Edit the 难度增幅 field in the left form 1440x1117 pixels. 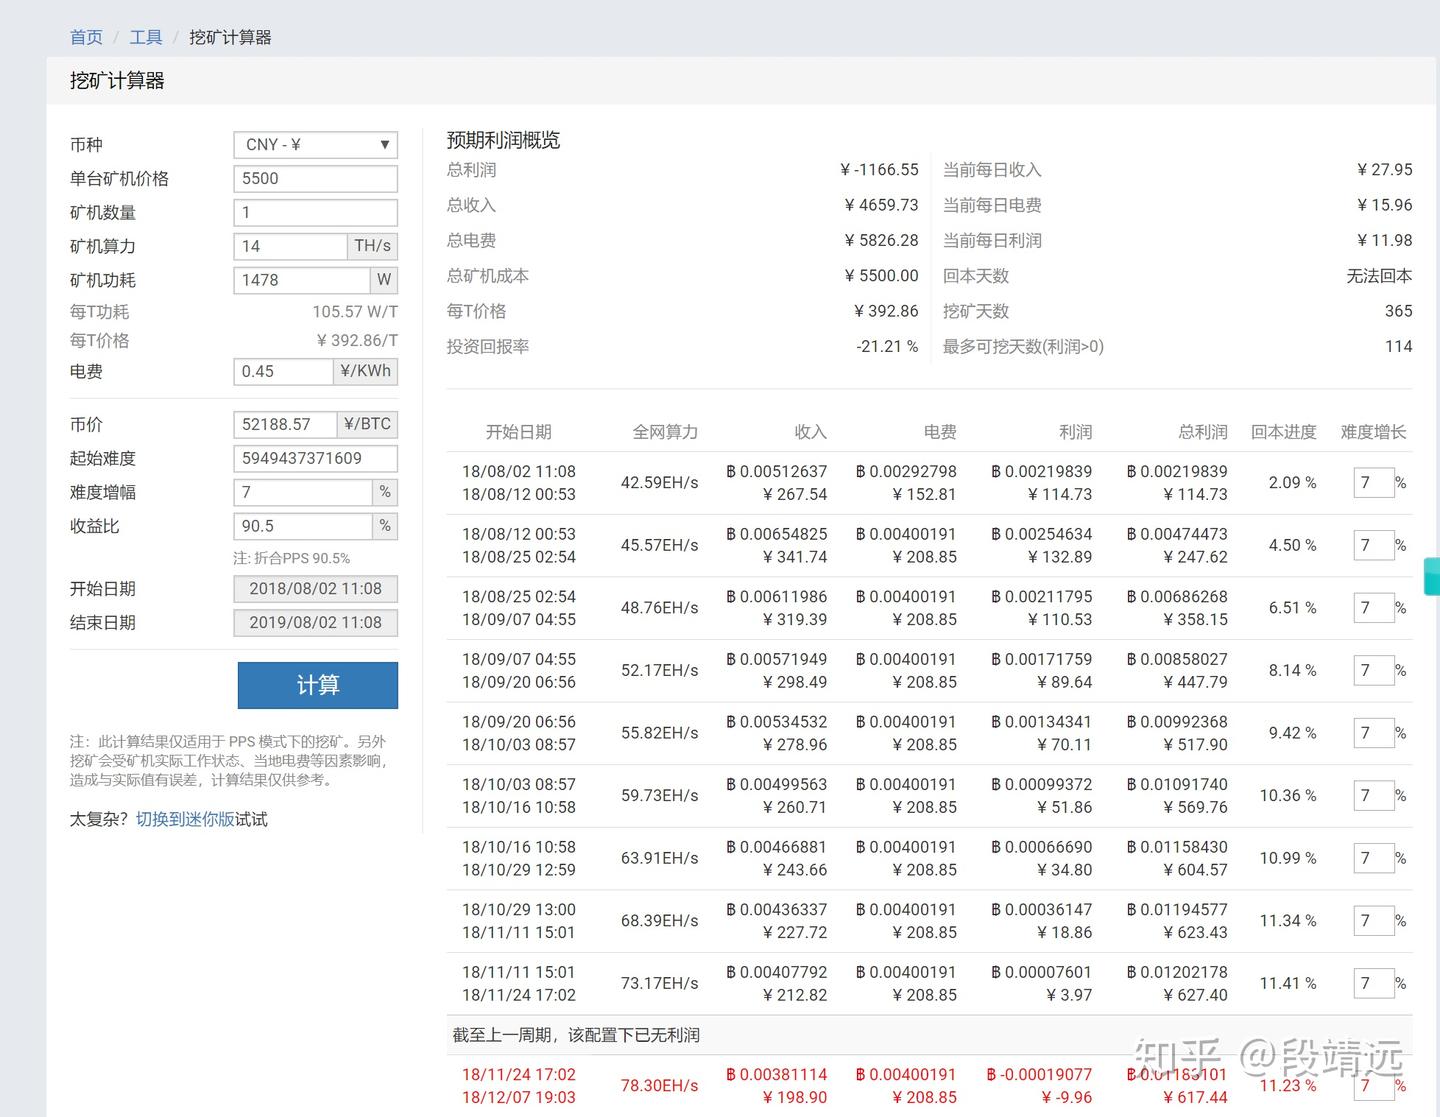[x=303, y=493]
